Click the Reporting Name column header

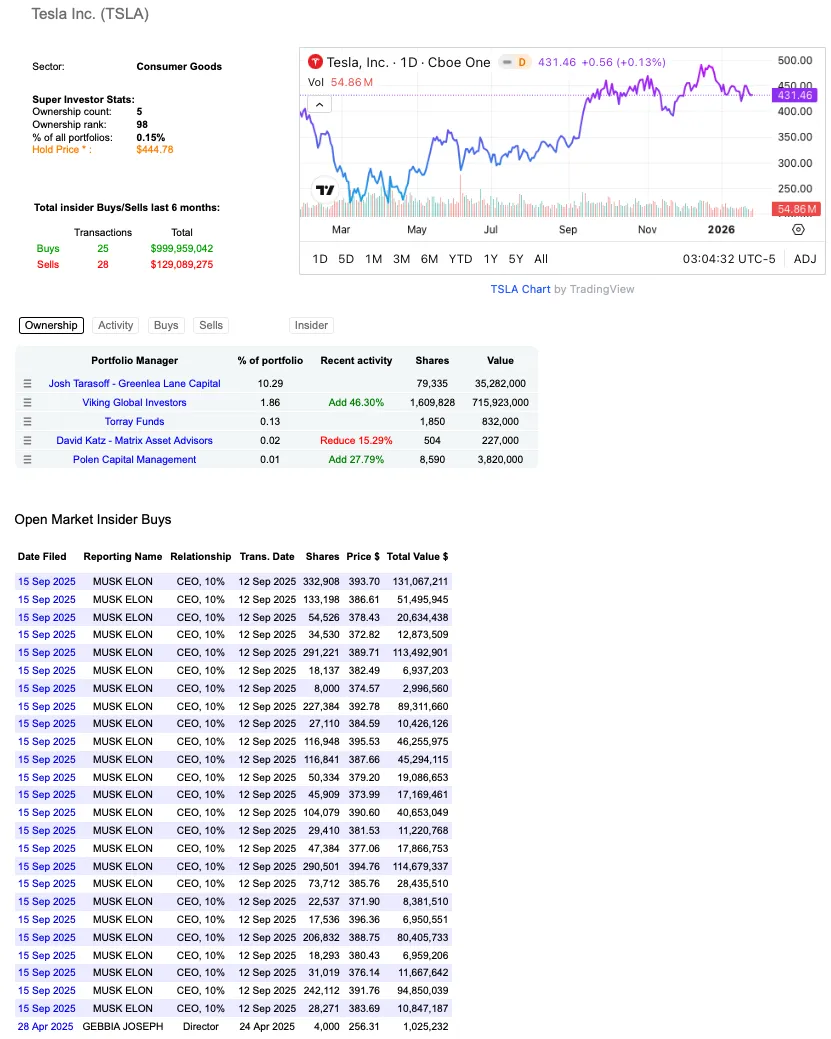123,557
